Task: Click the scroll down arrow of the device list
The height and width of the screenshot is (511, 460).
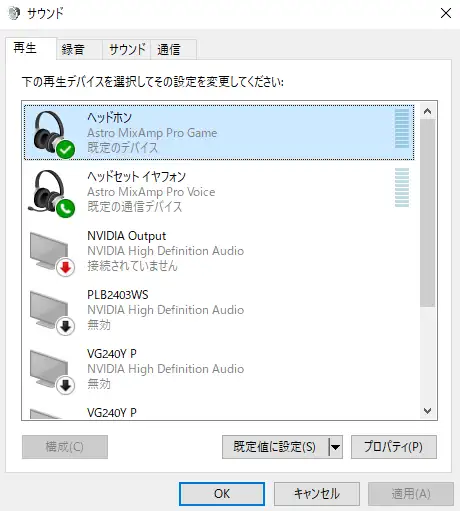Action: click(427, 411)
